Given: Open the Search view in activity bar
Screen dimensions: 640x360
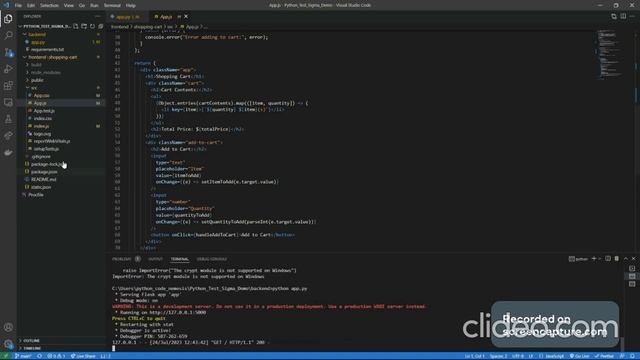Looking at the screenshot, I should click(8, 36).
